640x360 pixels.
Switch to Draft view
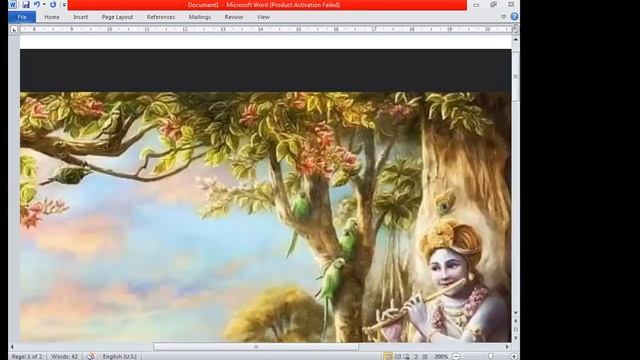(425, 356)
